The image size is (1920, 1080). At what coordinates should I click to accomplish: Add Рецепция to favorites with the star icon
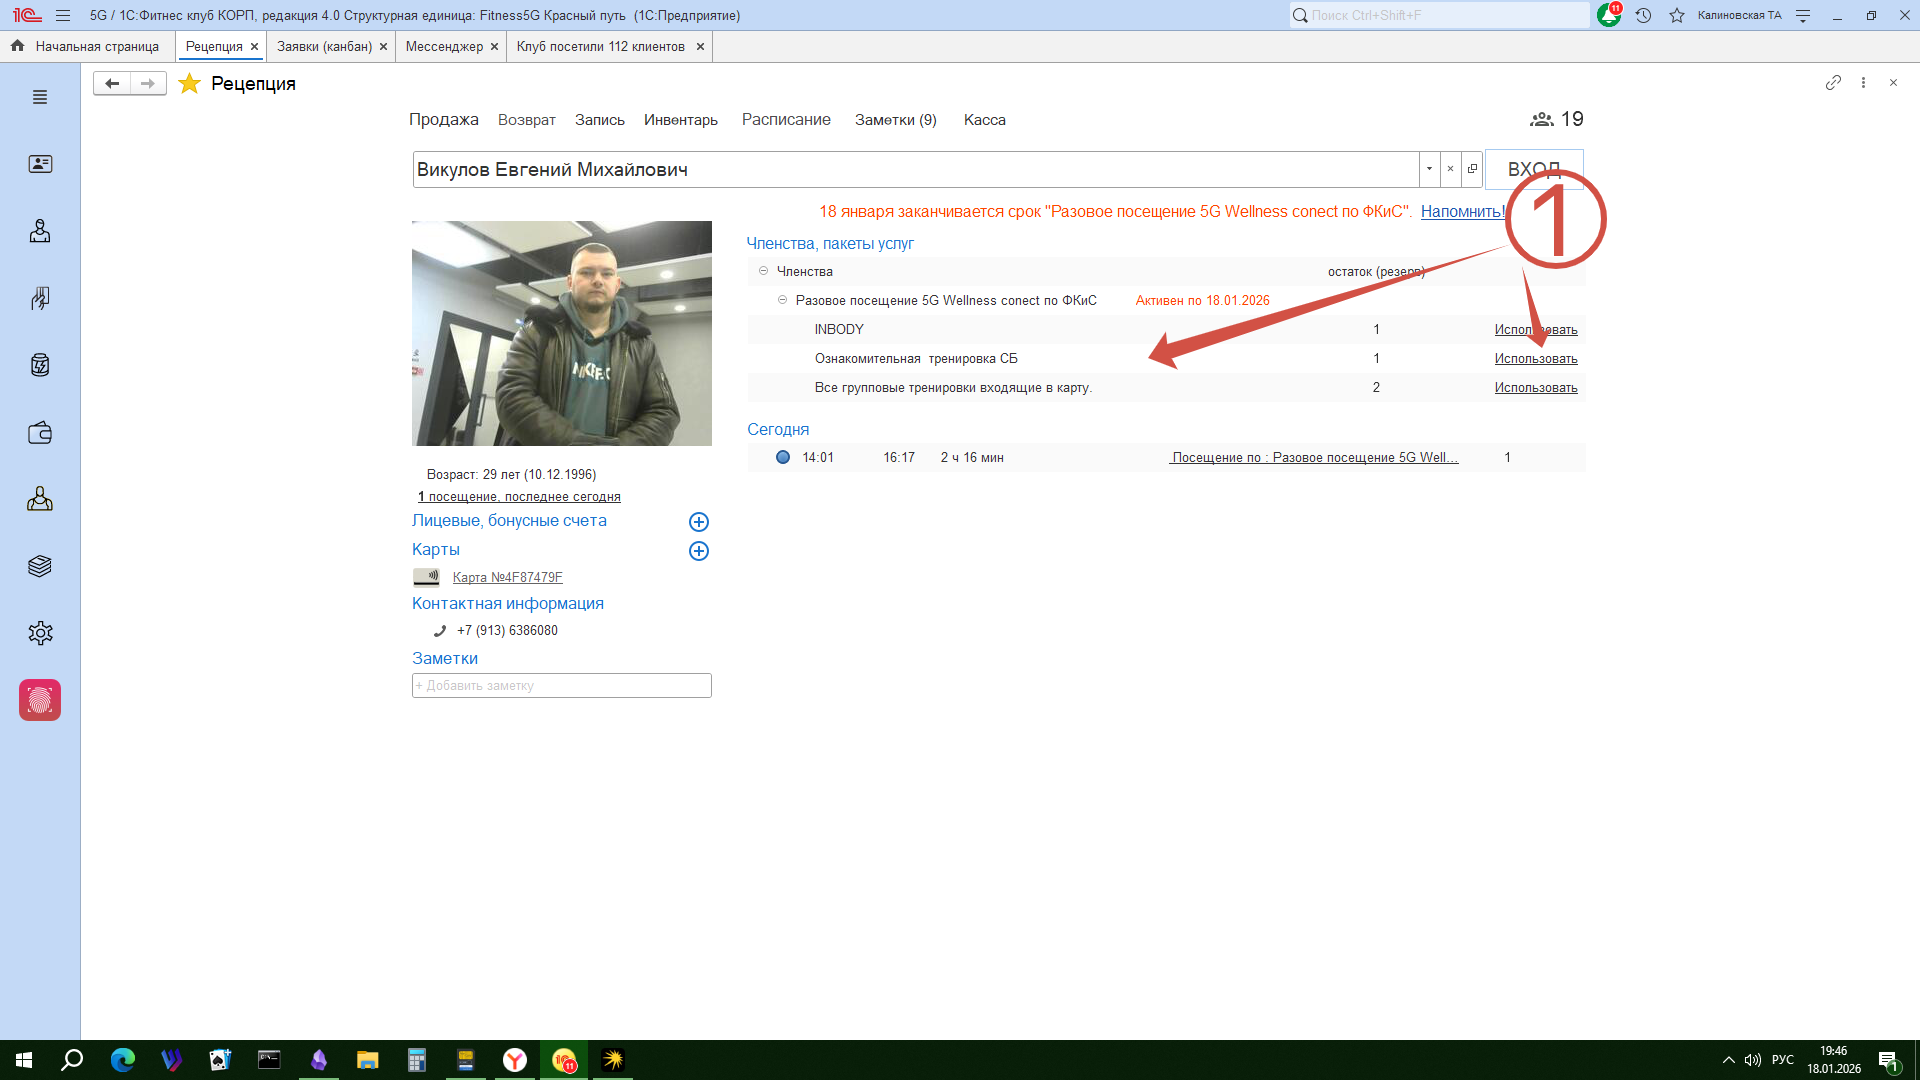click(x=189, y=84)
